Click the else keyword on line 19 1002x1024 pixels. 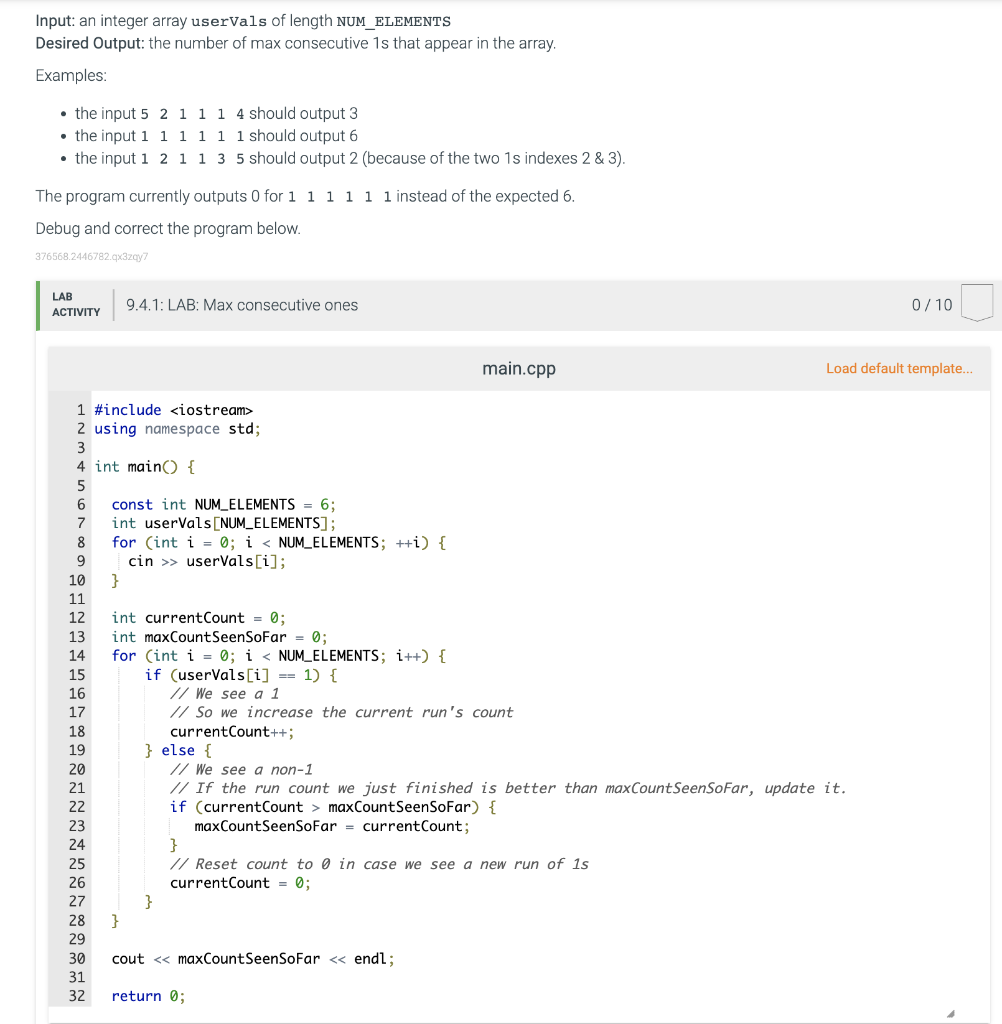tap(178, 750)
